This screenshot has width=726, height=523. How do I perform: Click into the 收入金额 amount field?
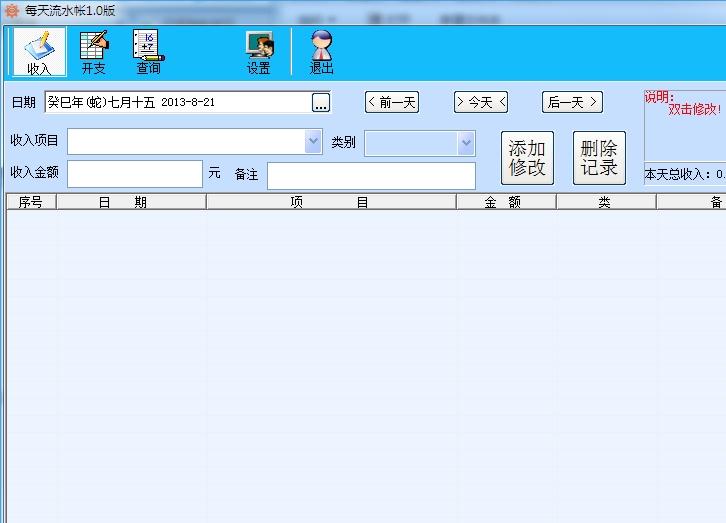[x=135, y=174]
